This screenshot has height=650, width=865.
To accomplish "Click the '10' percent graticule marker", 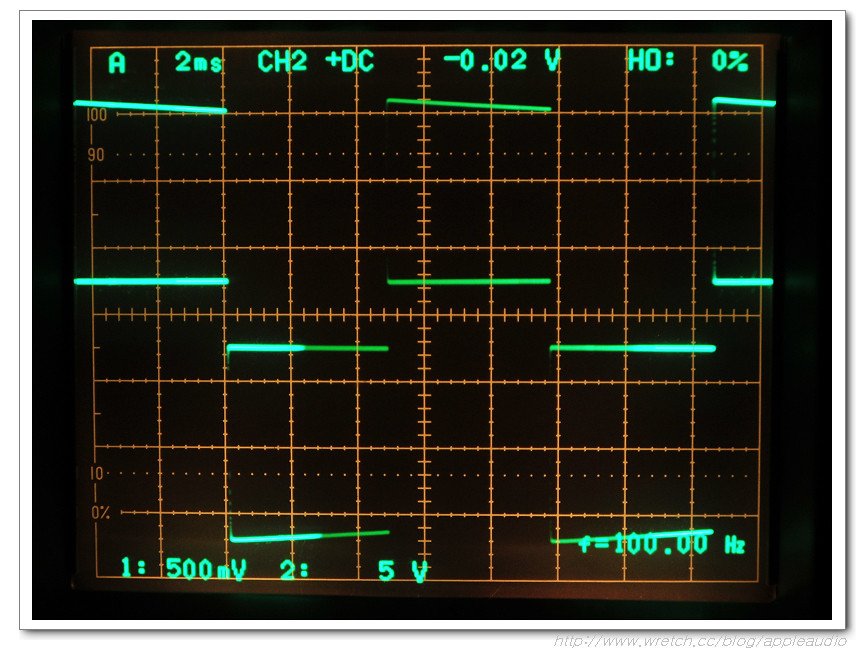I will pyautogui.click(x=96, y=473).
